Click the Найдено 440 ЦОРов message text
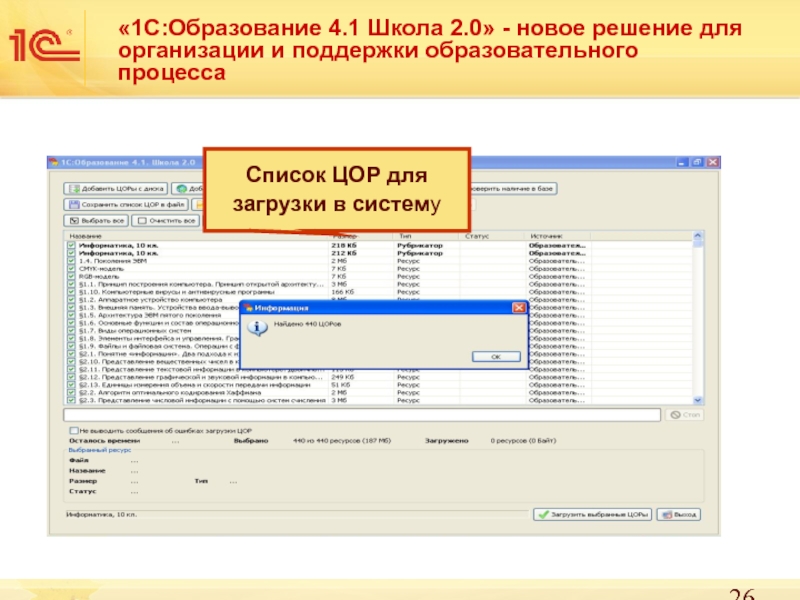This screenshot has width=800, height=600. (x=308, y=324)
